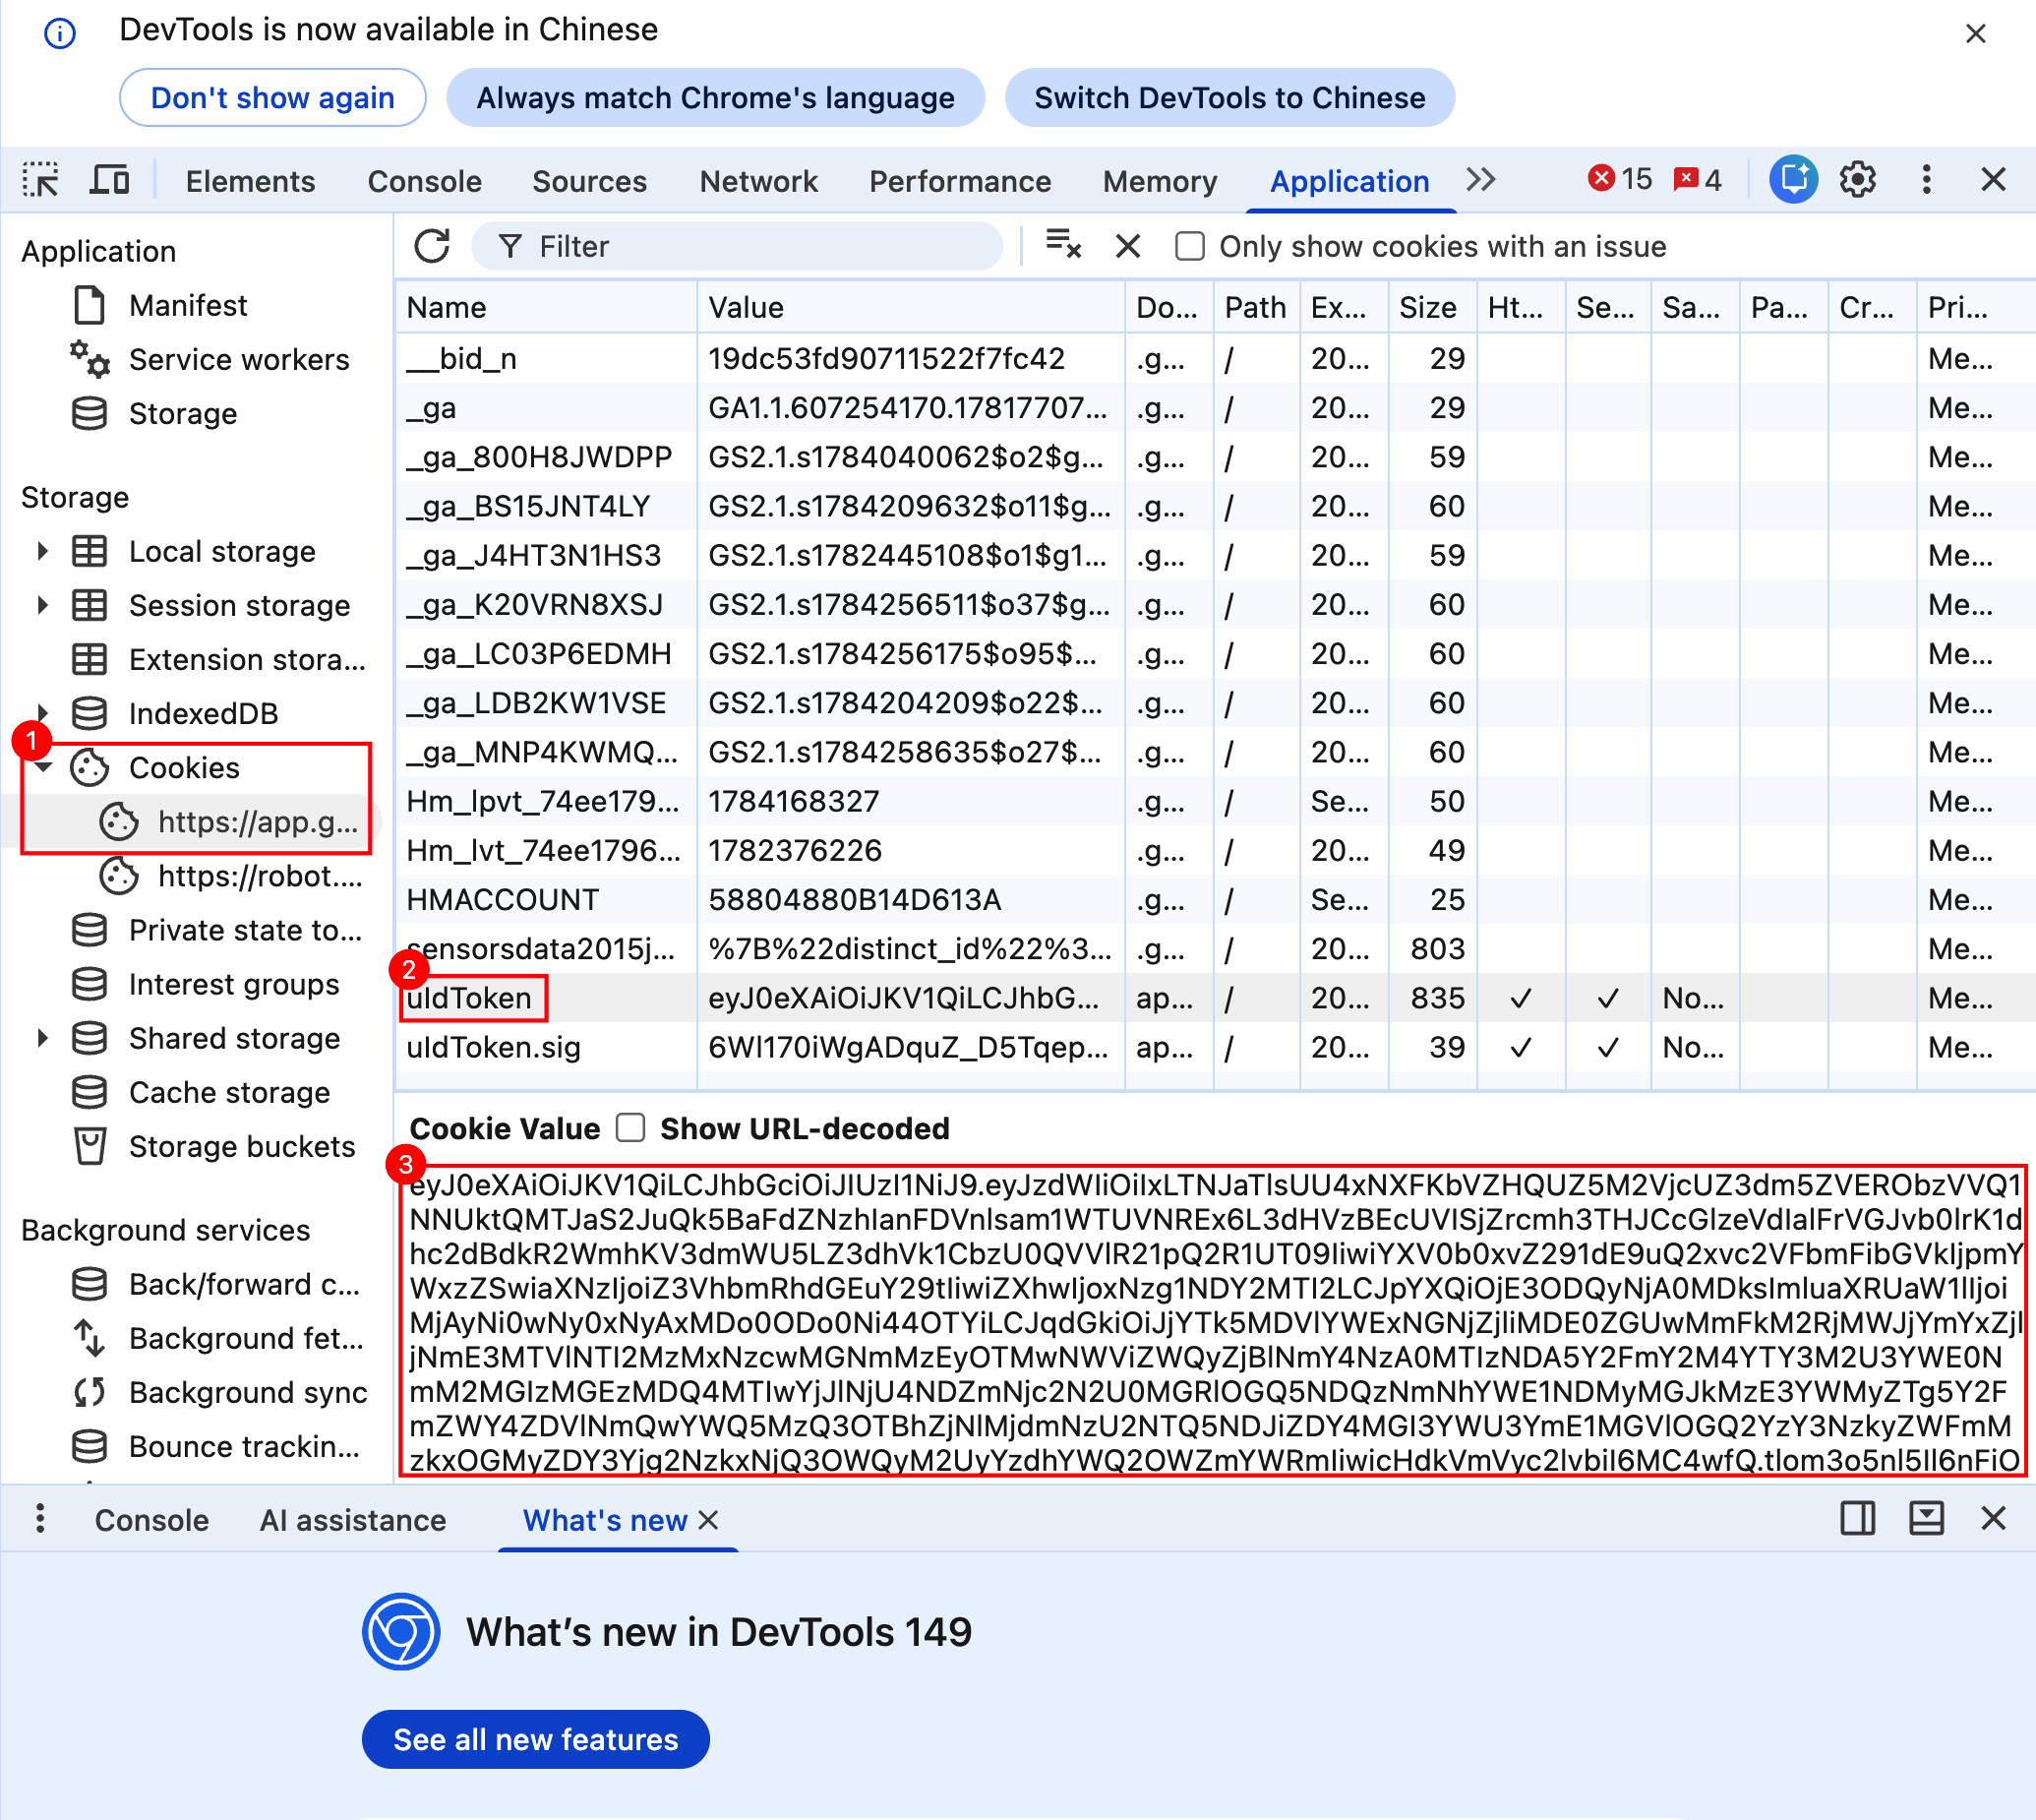
Task: Open the AI assistance icon in the toolbar
Action: 1793,180
